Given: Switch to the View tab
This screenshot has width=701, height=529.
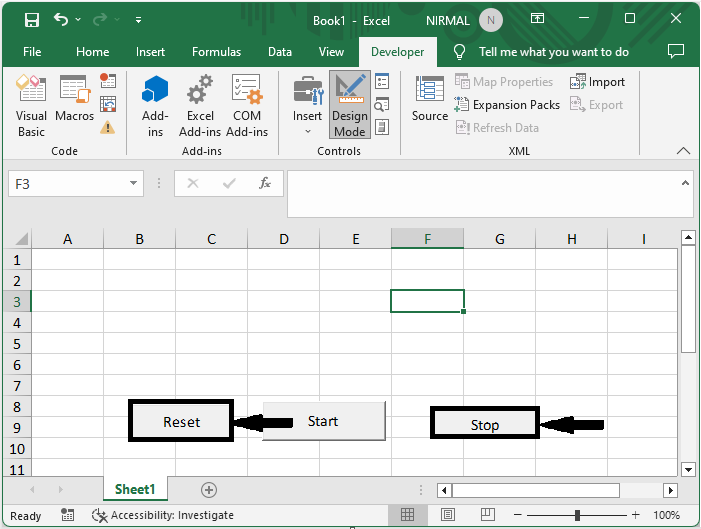Looking at the screenshot, I should (x=331, y=52).
